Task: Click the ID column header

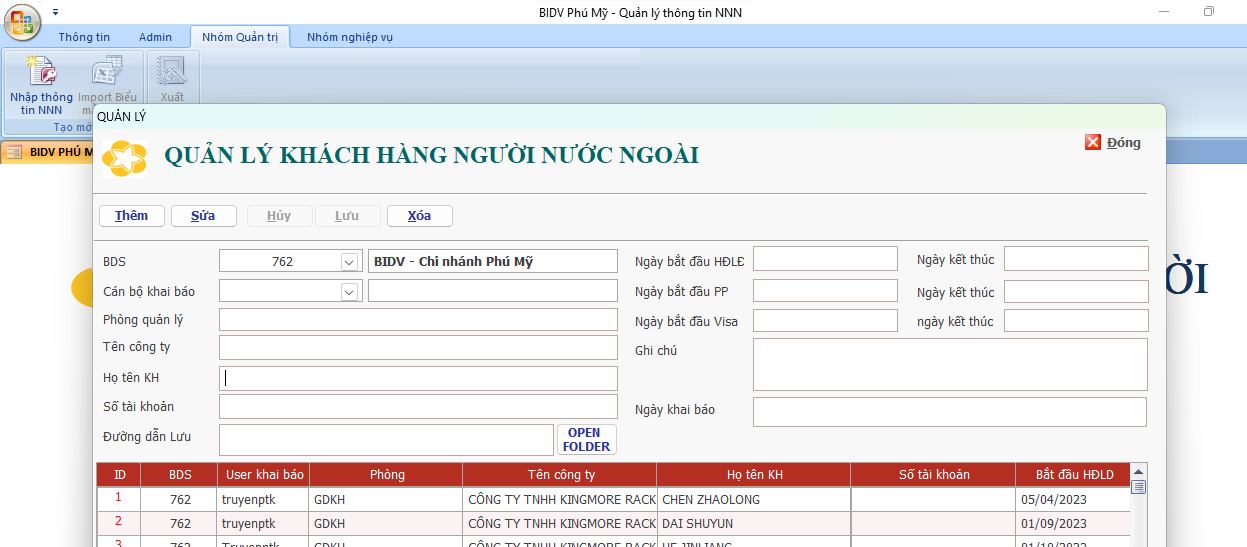Action: coord(119,474)
